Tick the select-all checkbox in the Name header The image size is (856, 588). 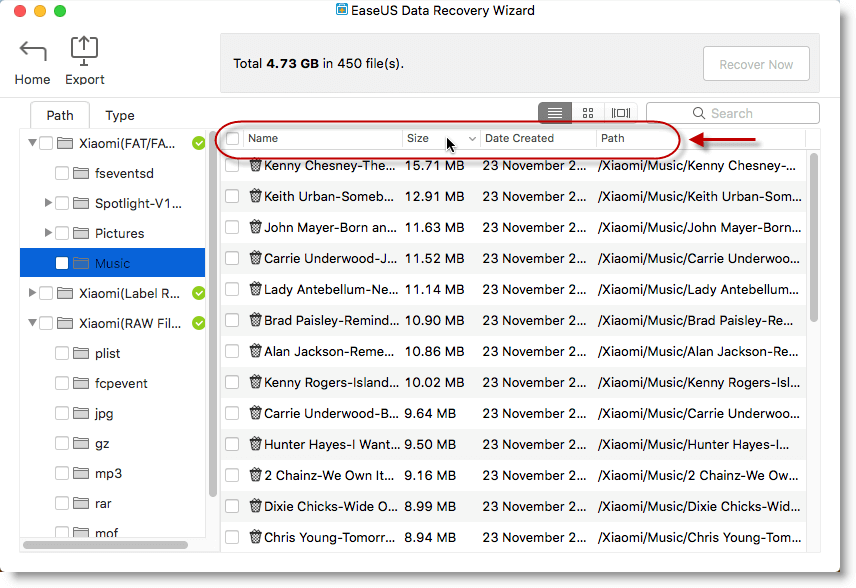(233, 138)
